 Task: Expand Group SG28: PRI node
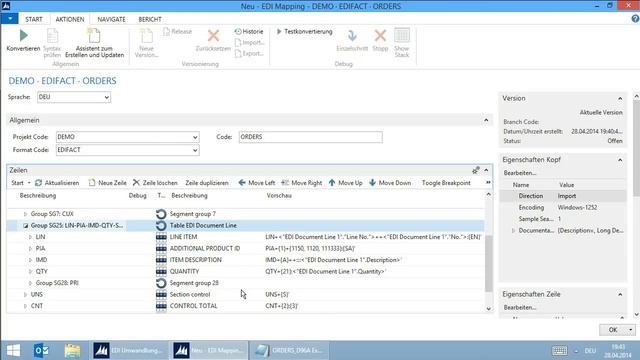30,283
